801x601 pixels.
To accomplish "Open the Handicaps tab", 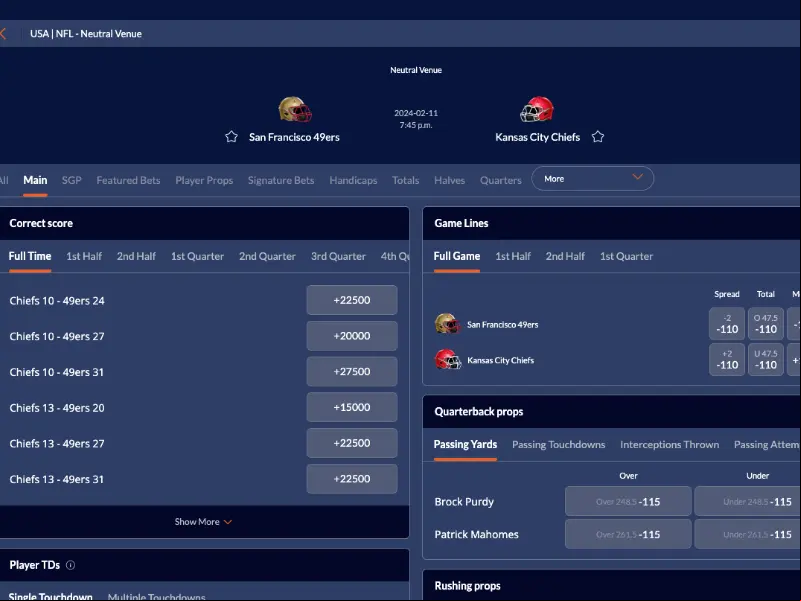I will [353, 180].
